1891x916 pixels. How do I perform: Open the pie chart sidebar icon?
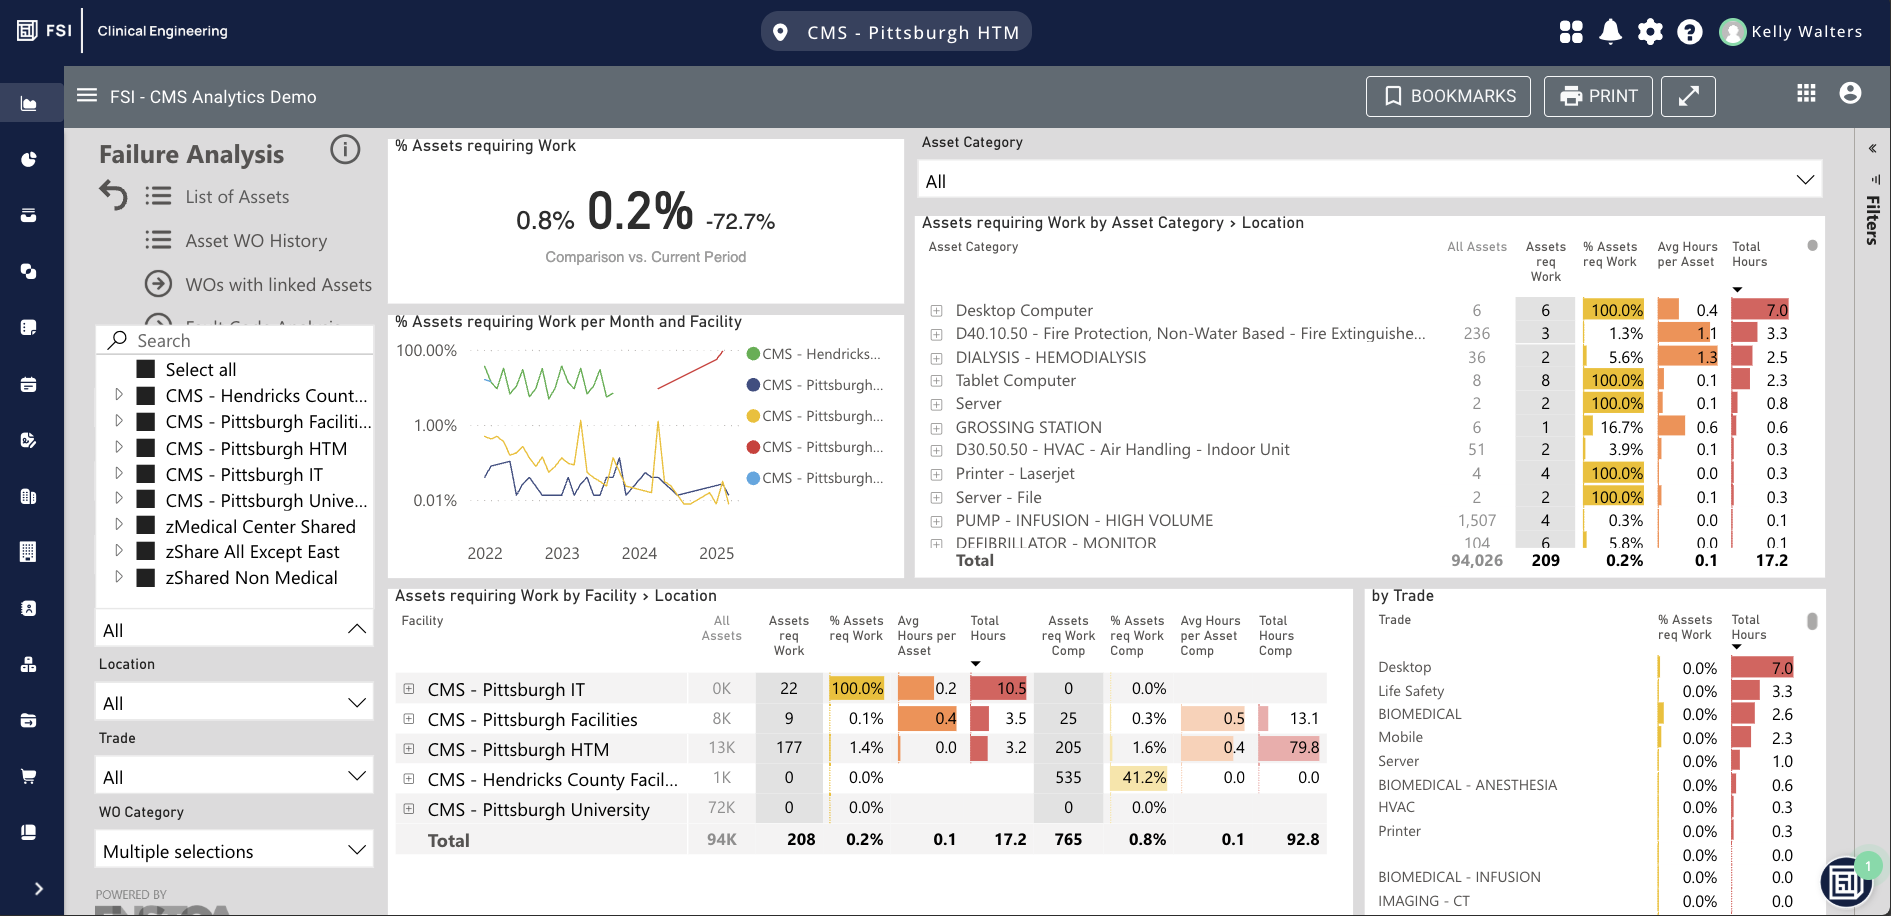tap(29, 159)
